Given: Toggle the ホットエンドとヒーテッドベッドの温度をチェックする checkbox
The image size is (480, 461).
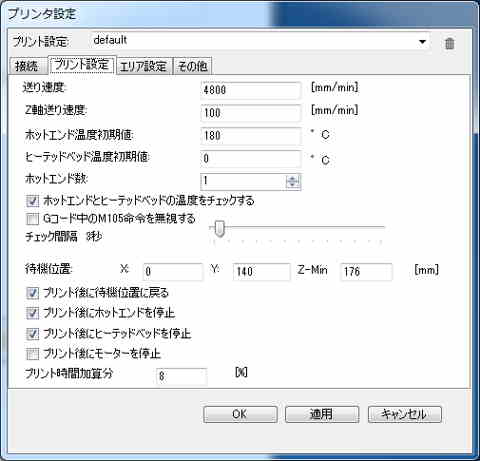Looking at the screenshot, I should click(x=33, y=201).
